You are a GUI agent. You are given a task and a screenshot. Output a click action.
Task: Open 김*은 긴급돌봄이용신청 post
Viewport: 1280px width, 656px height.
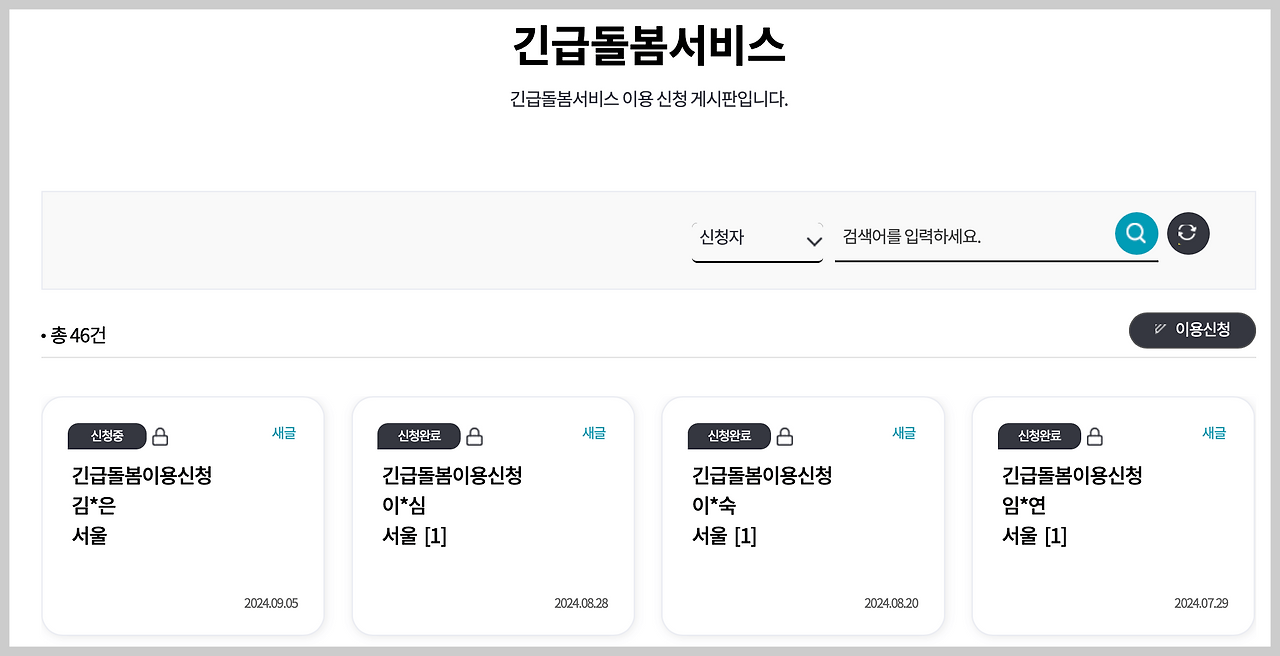click(x=142, y=475)
